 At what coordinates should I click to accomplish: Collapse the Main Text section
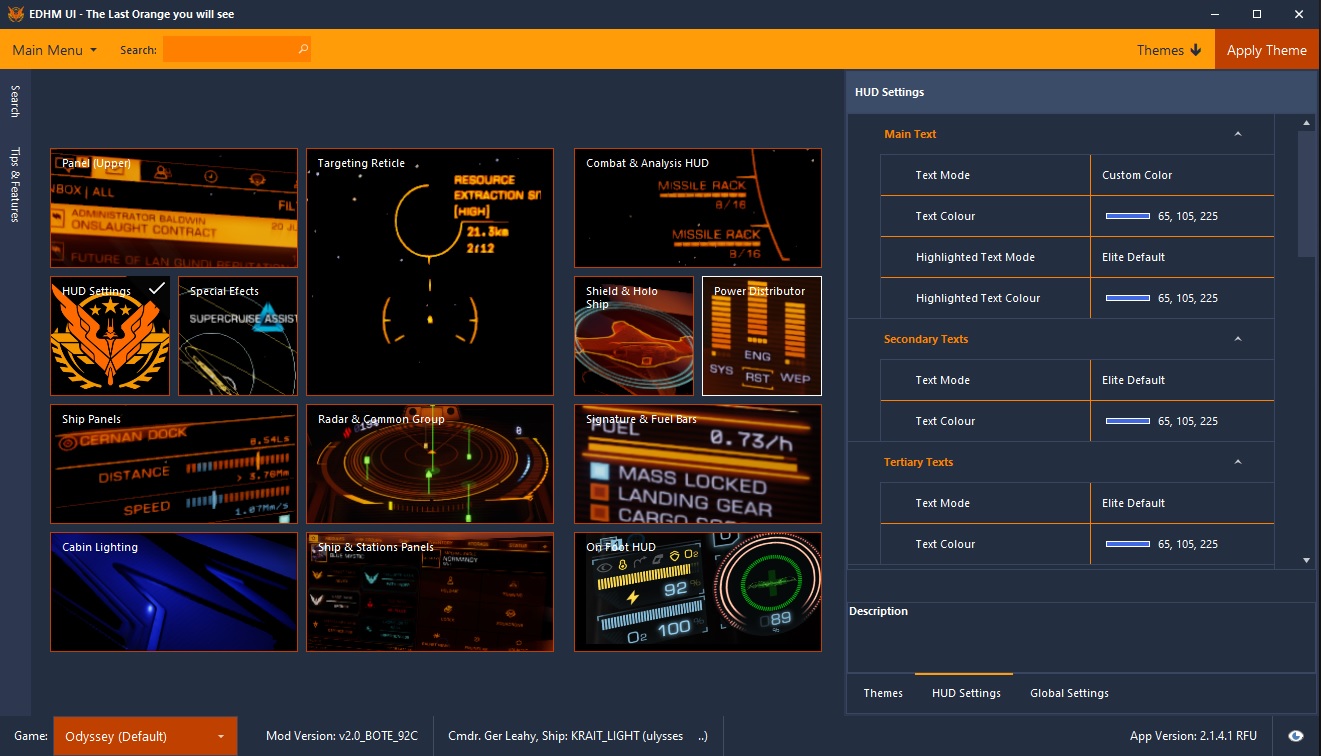[x=1238, y=134]
